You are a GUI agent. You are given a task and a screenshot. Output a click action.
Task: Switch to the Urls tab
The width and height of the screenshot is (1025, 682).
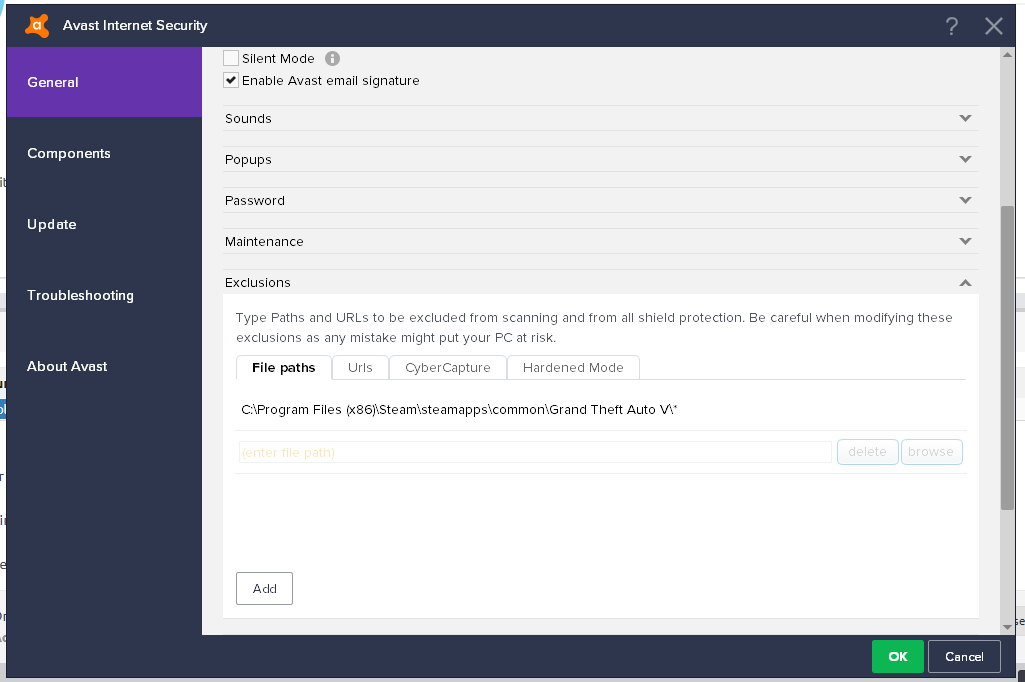[x=360, y=368]
